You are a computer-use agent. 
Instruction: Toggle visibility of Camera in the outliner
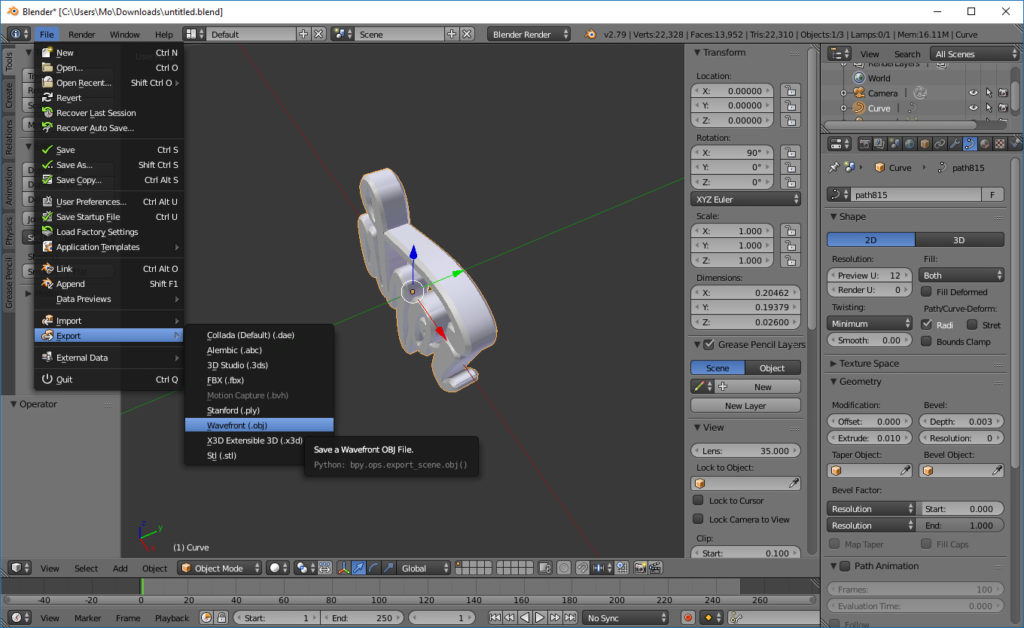coord(973,93)
